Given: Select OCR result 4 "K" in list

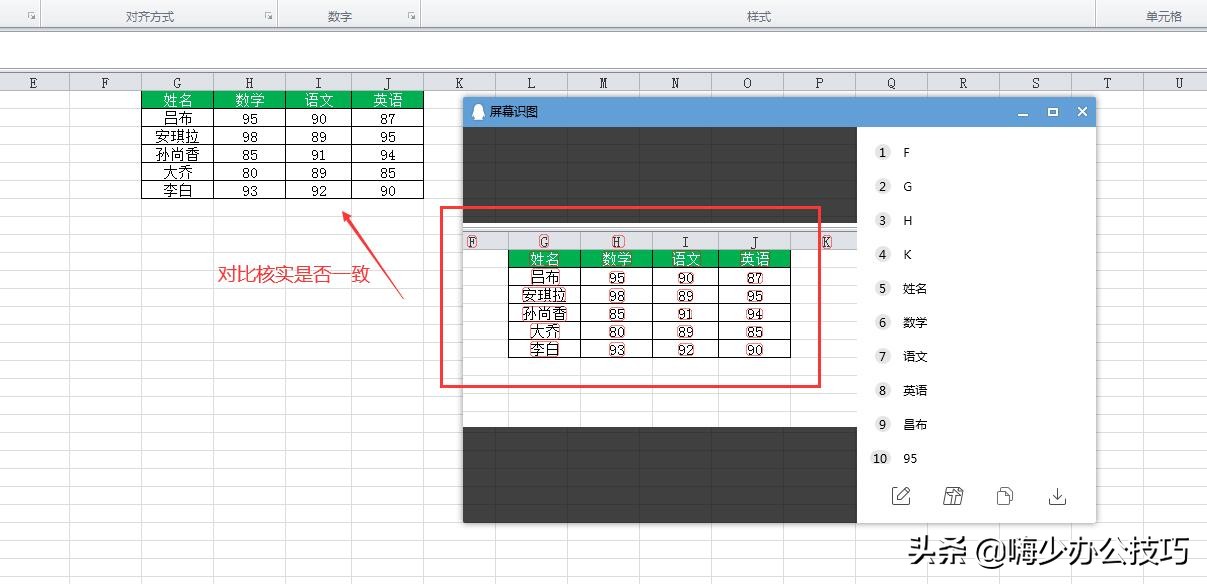Looking at the screenshot, I should pos(976,254).
